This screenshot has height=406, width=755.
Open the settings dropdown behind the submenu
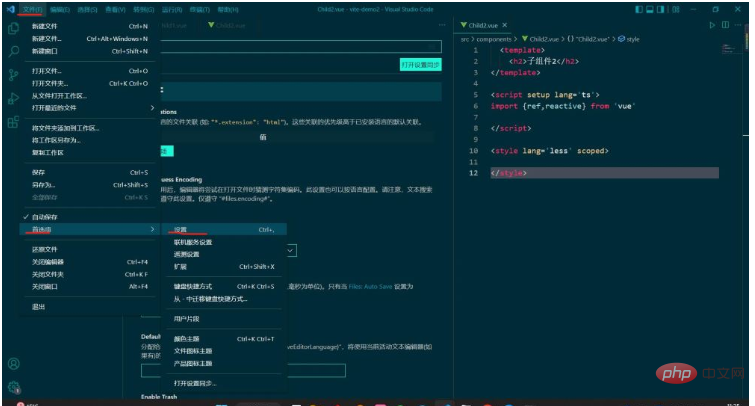(x=291, y=250)
